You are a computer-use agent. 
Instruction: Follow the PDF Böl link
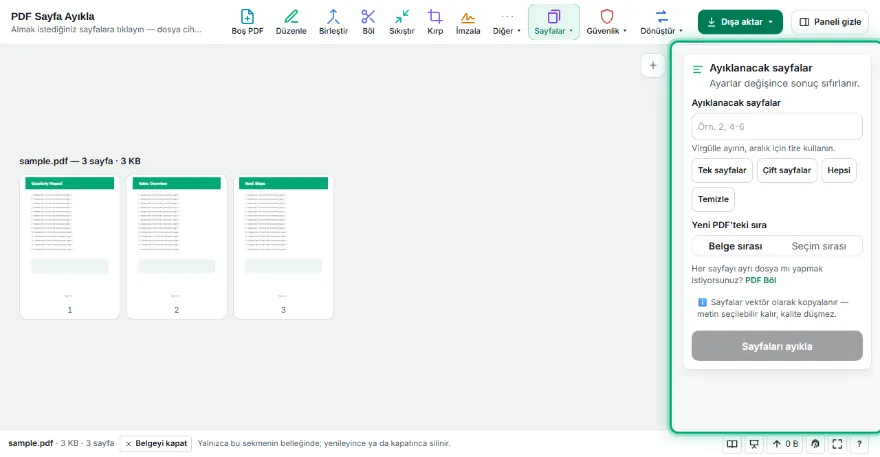click(x=760, y=280)
